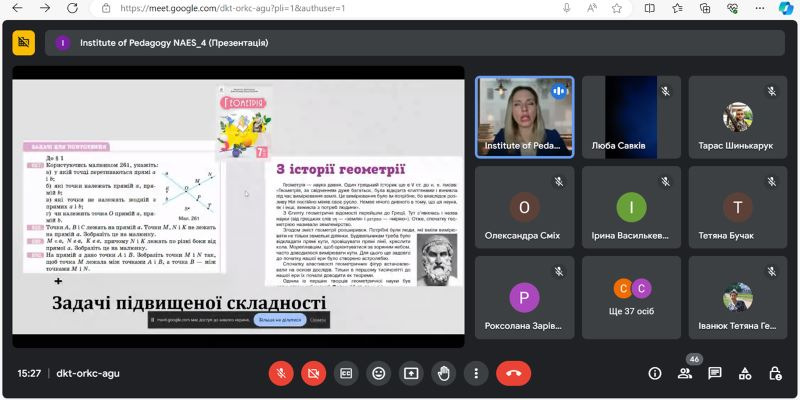Open meeting details info icon
The image size is (800, 400).
tap(655, 373)
